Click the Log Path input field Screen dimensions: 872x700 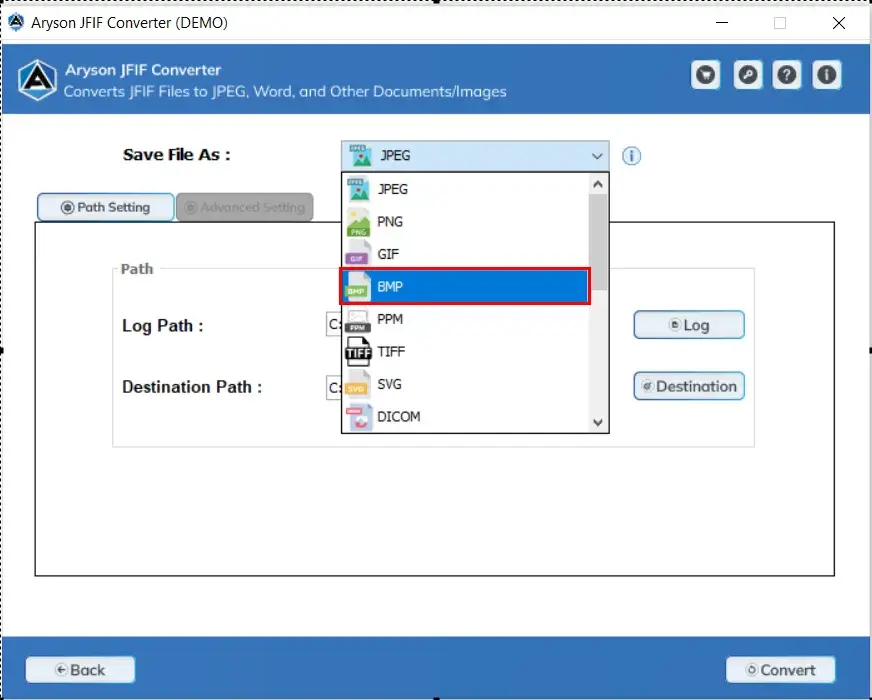pos(334,325)
